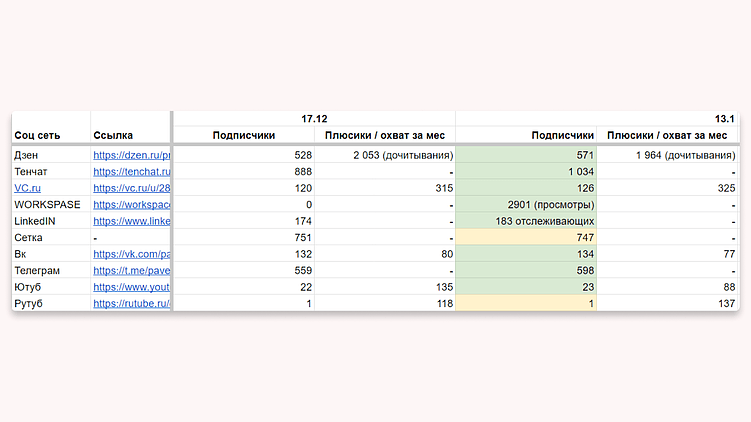Select the yellow cell with value 747
This screenshot has height=422, width=751.
526,238
